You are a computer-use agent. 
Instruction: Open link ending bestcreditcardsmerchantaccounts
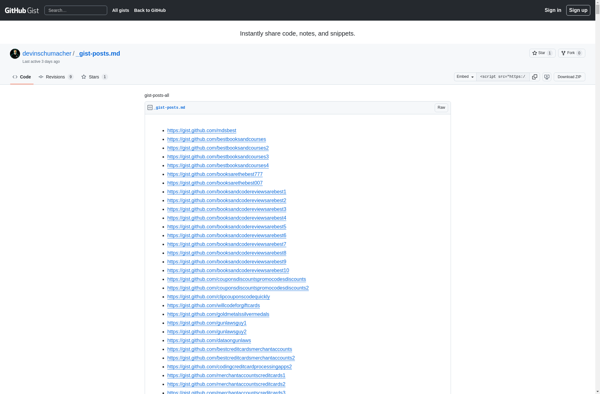point(230,349)
